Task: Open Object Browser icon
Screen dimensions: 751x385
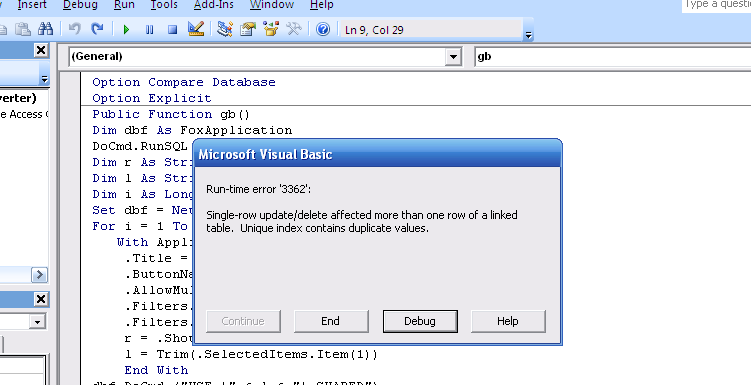Action: (x=271, y=30)
